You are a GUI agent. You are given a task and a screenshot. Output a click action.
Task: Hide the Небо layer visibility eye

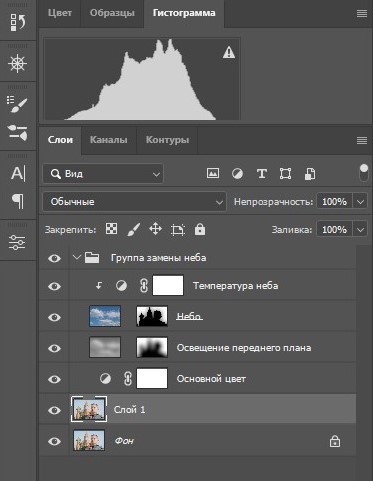point(54,317)
